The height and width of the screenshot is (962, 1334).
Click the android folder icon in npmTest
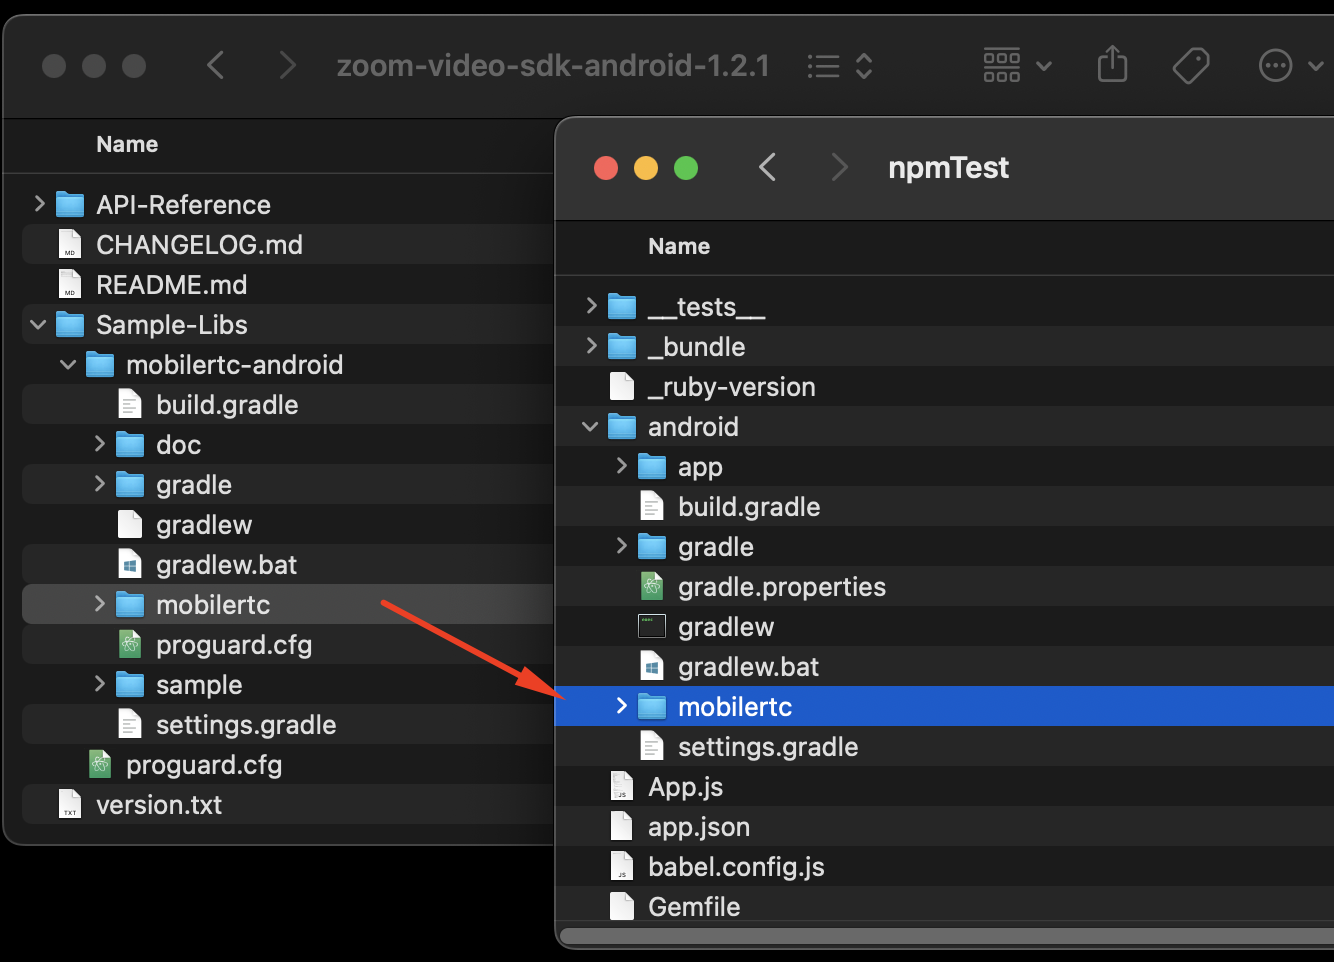point(622,426)
